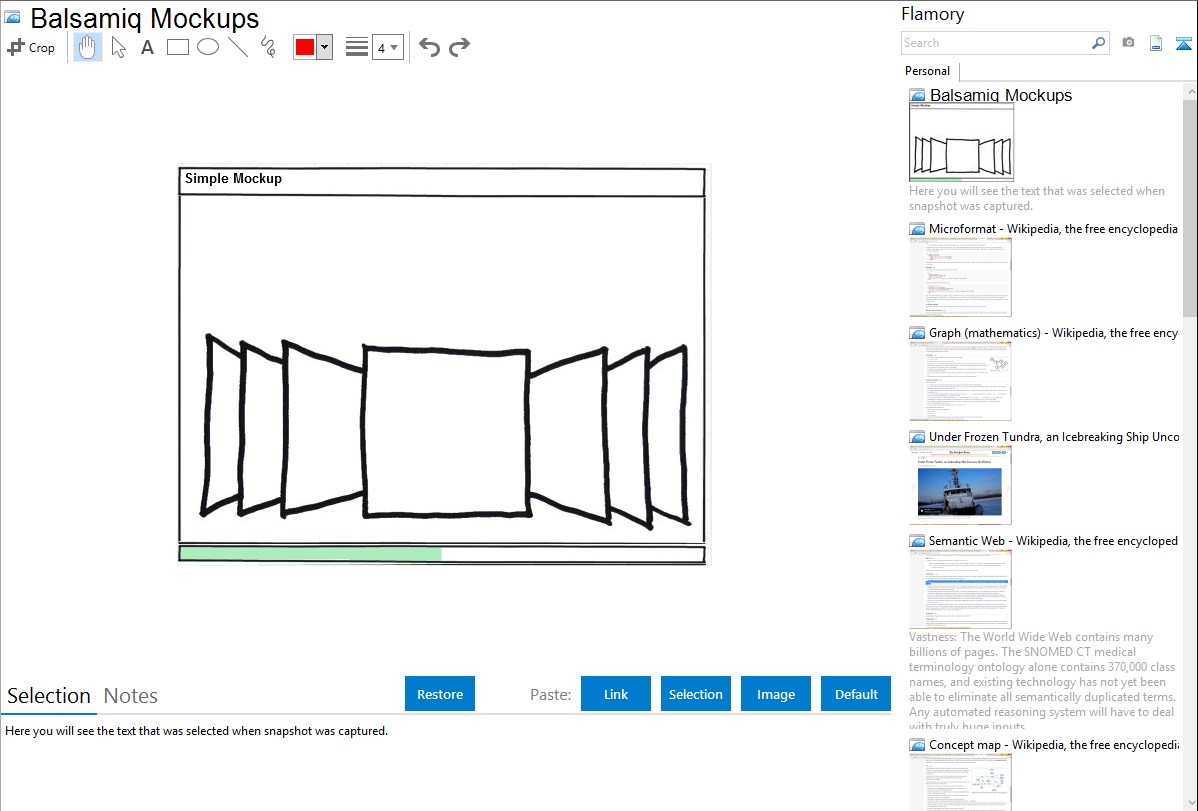Click Balsamiq Mockups title in sidebar list
This screenshot has height=811, width=1198.
pos(1001,96)
